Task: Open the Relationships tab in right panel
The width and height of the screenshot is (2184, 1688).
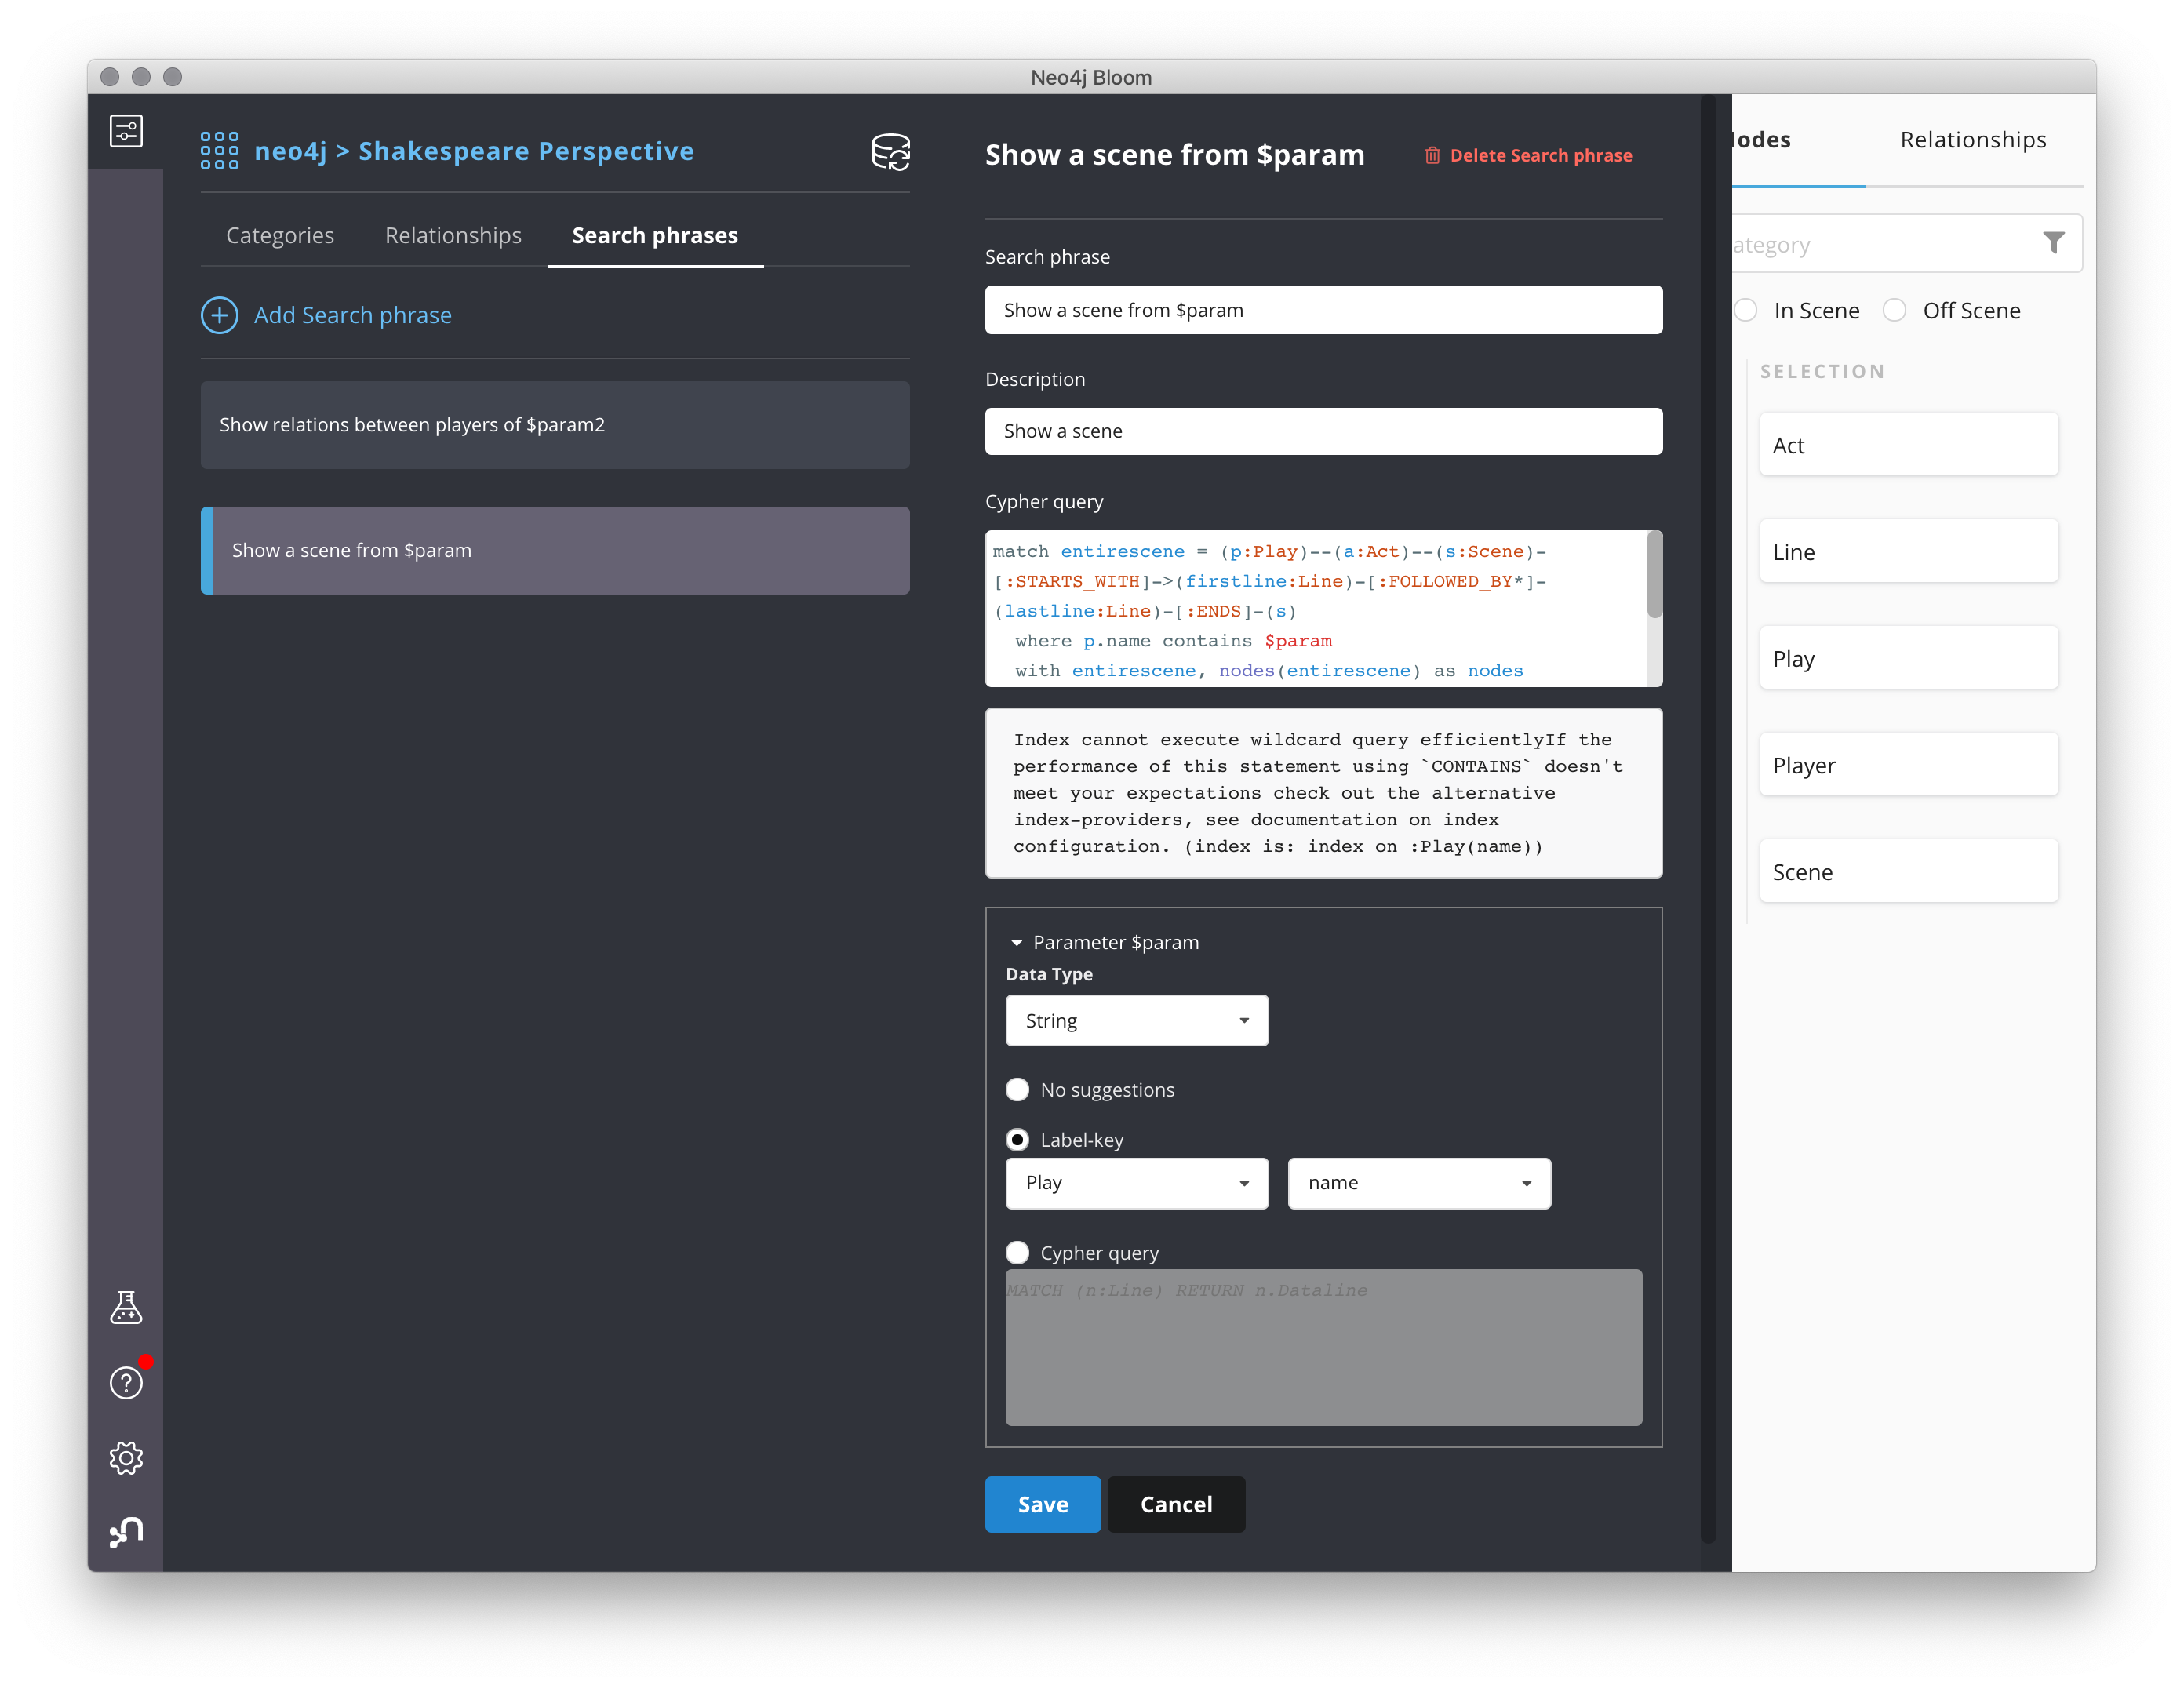Action: pos(1973,140)
